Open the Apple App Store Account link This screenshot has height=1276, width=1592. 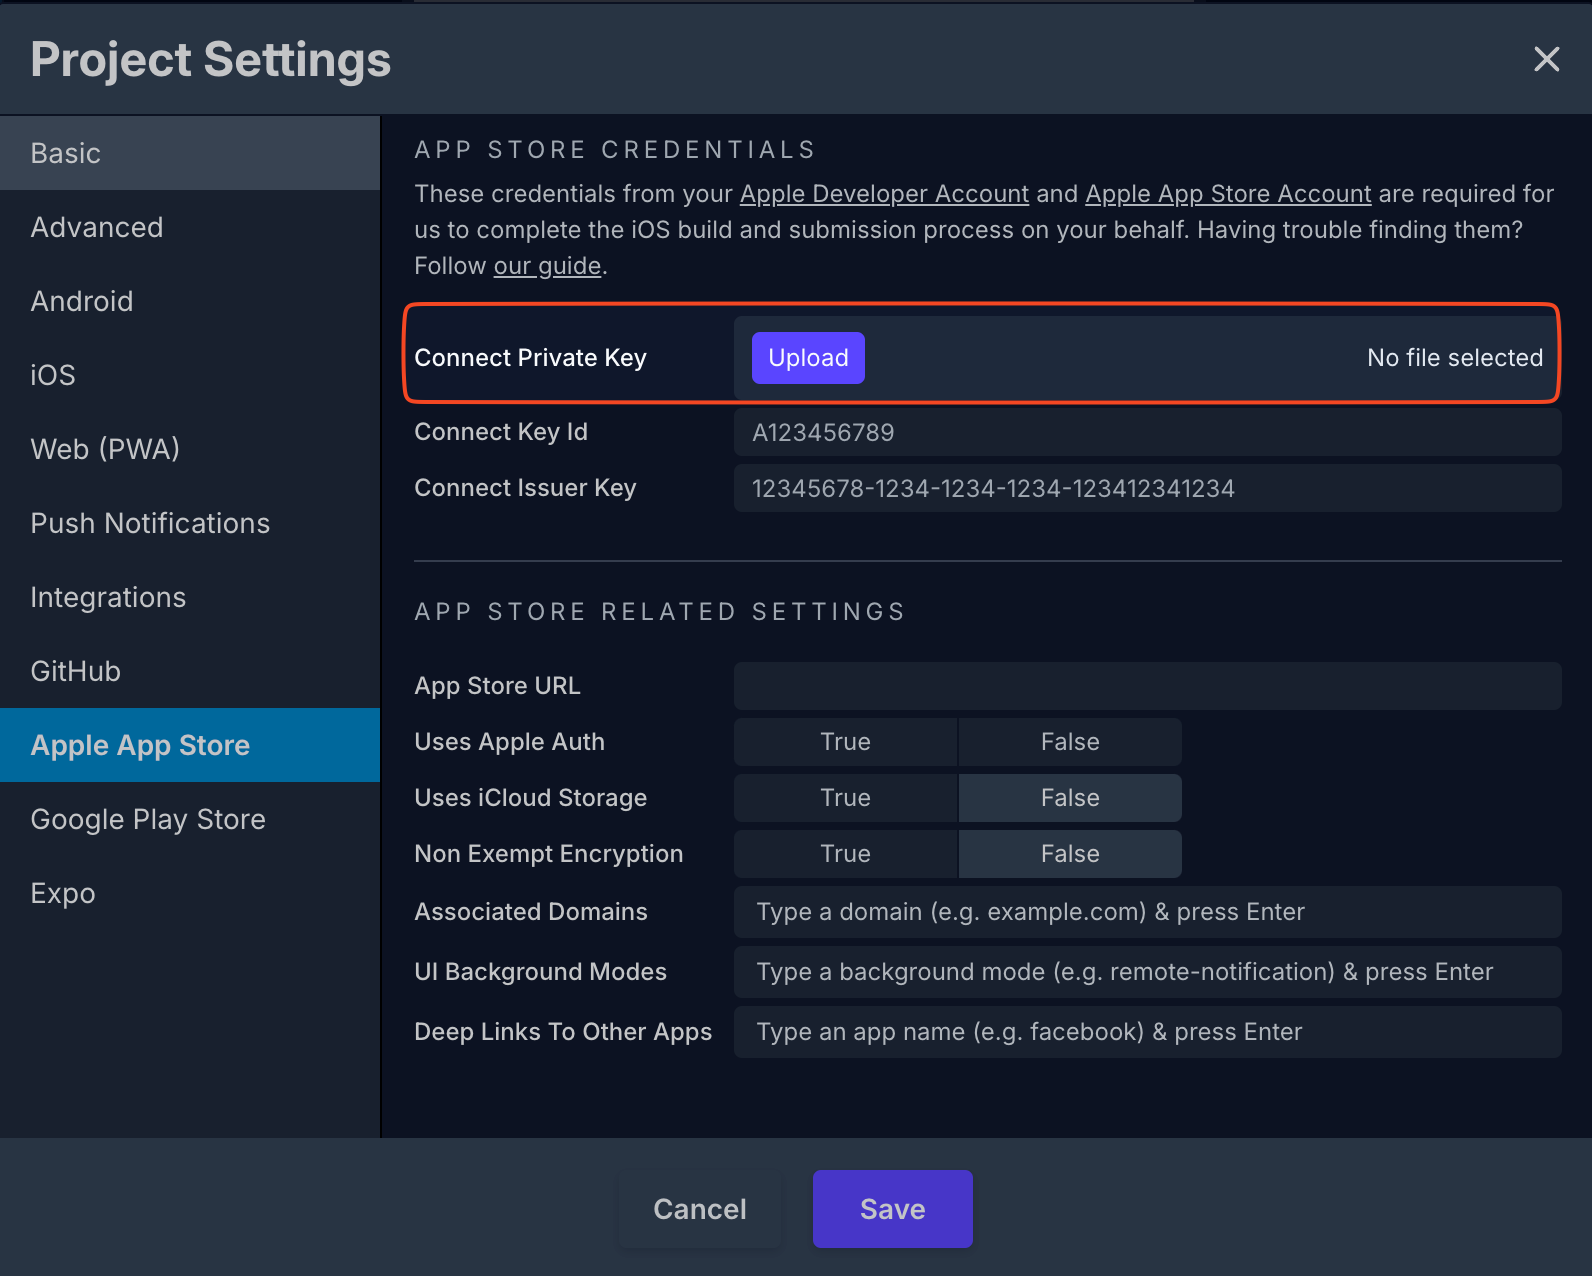pos(1227,194)
